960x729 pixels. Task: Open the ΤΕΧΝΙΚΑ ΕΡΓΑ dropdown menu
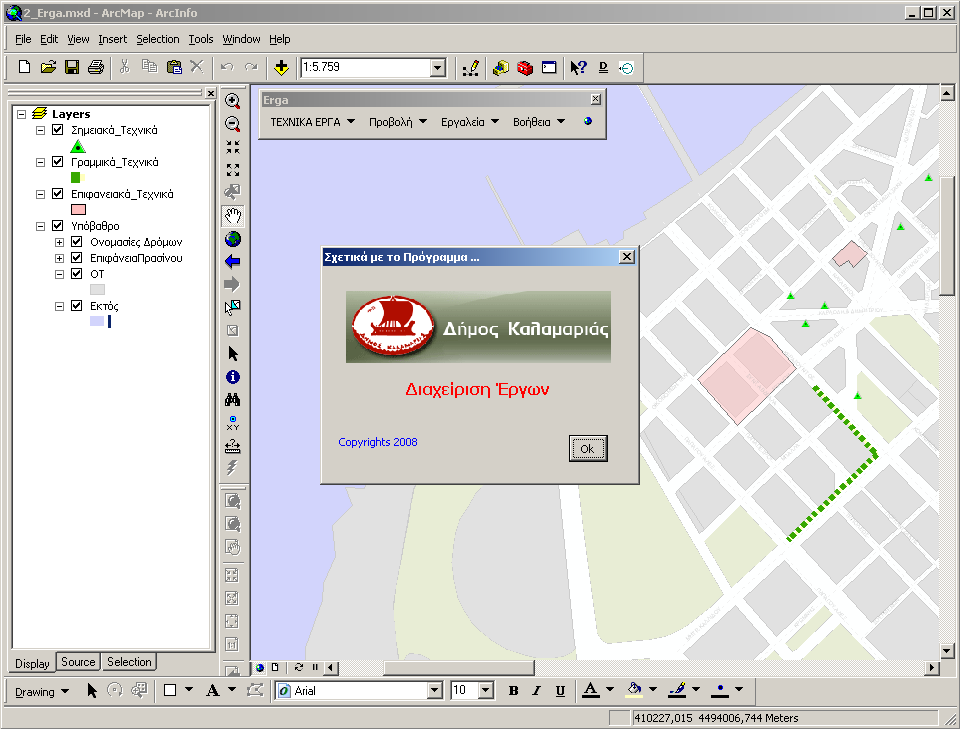point(312,122)
